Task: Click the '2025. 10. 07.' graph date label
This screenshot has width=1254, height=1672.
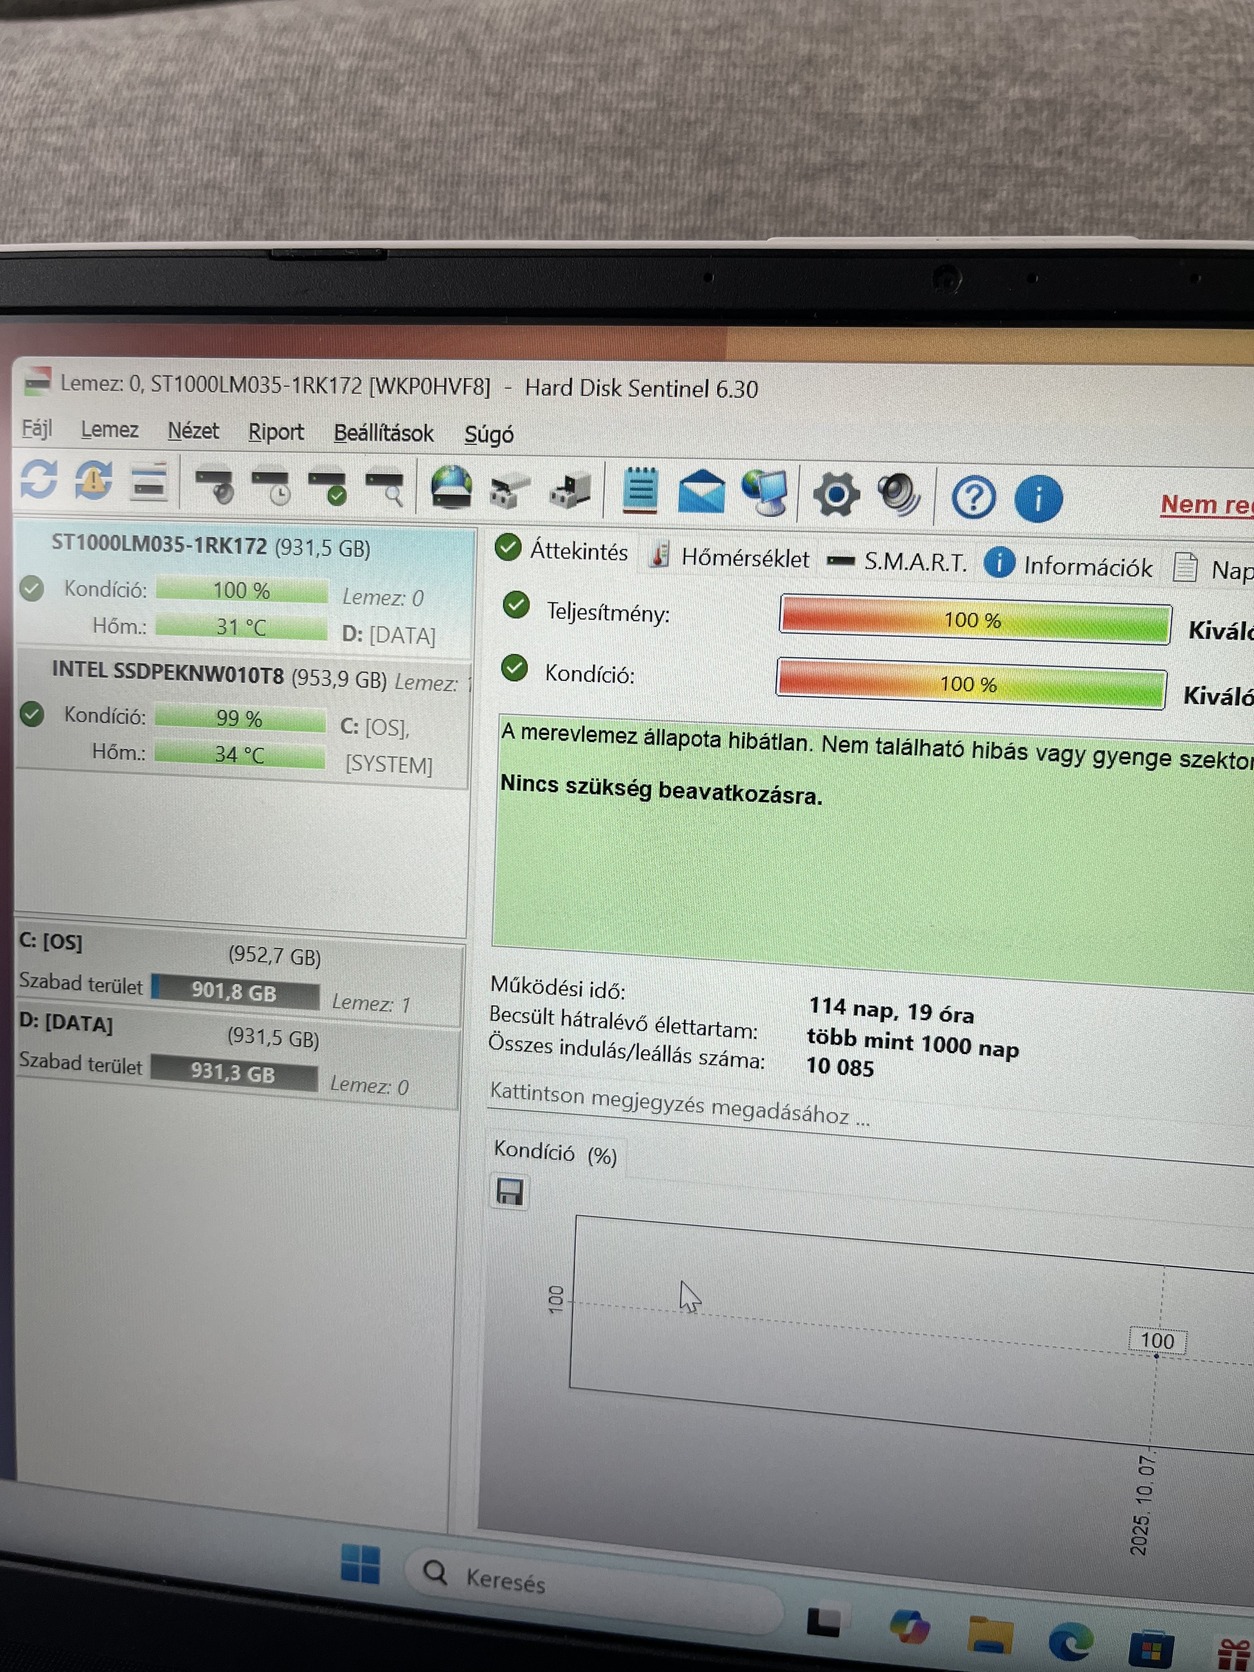Action: pos(1142,1505)
